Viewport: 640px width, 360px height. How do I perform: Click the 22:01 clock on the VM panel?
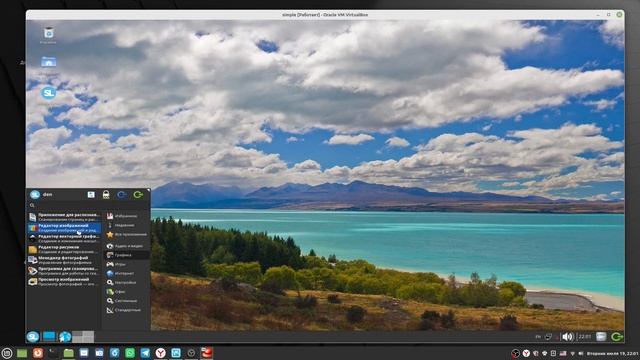coord(584,337)
